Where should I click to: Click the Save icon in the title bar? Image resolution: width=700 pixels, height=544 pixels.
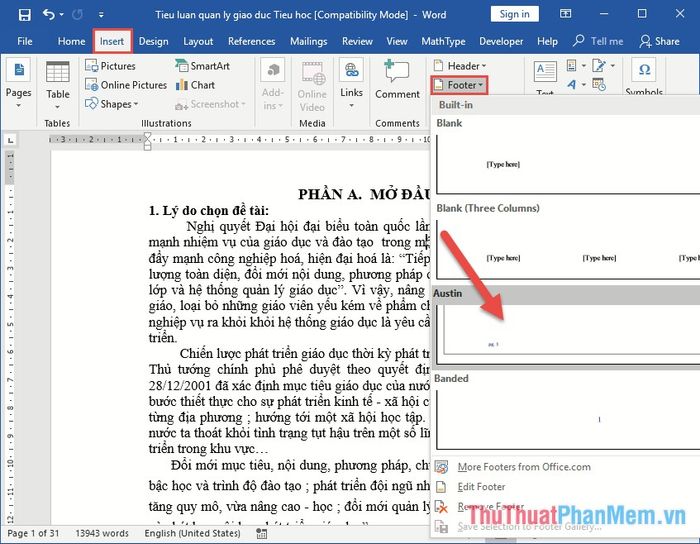coord(25,15)
